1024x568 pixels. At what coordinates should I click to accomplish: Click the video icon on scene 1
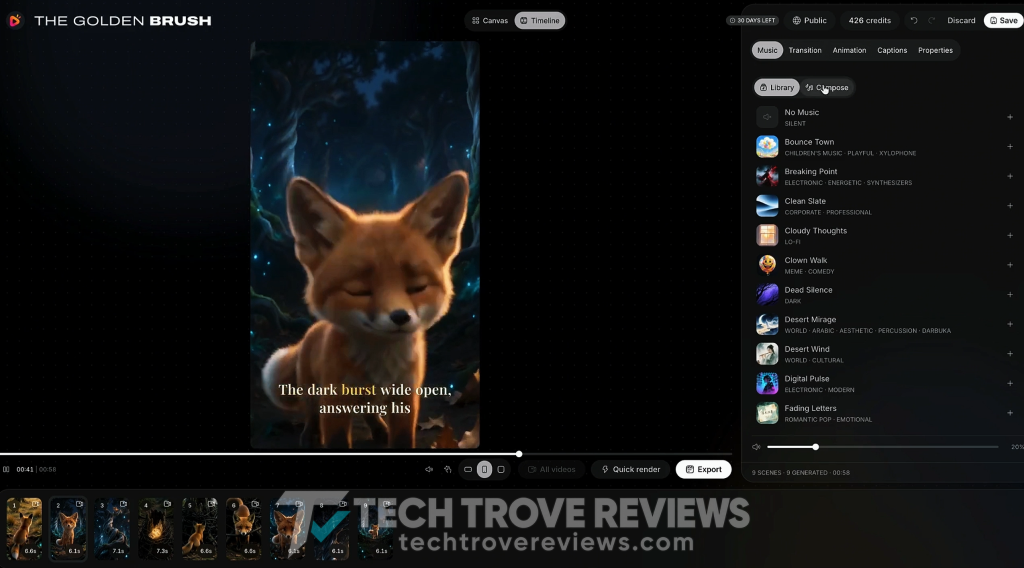pos(36,504)
